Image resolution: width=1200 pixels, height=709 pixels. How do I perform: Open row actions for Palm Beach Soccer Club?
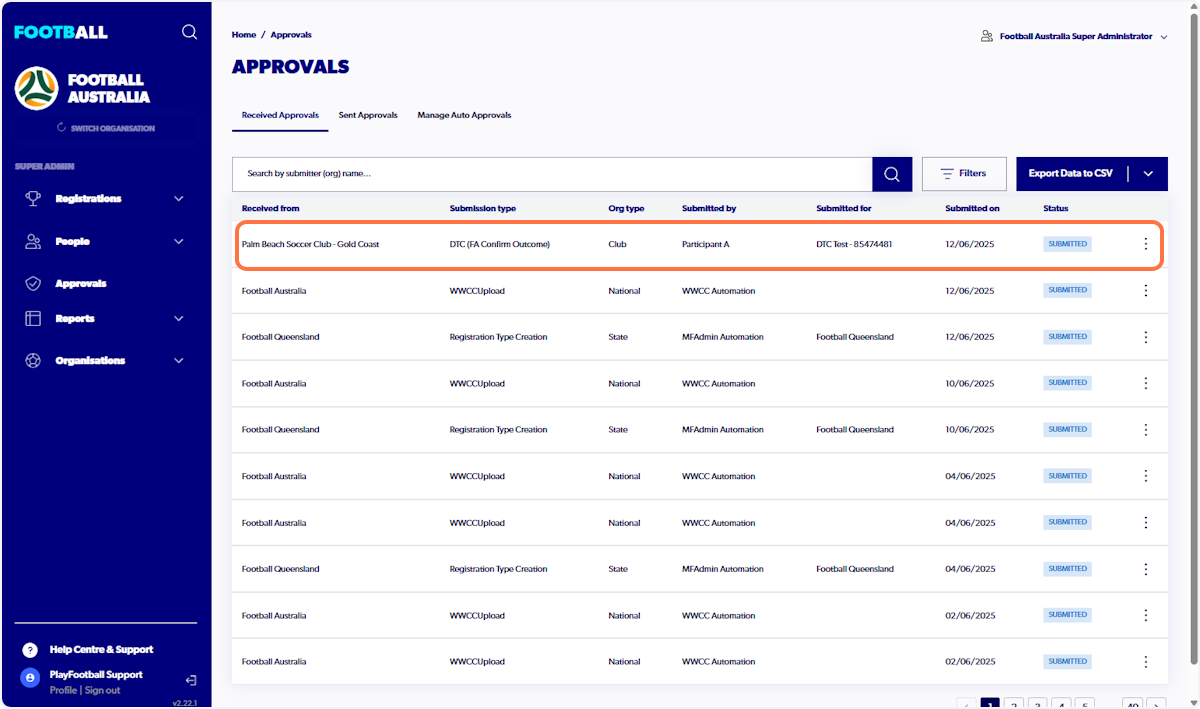coord(1146,244)
